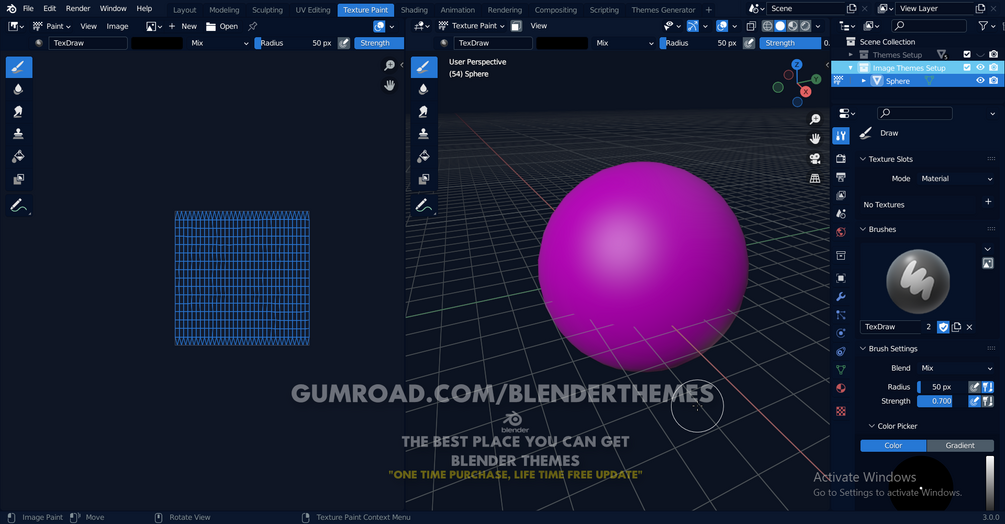Open the Material properties tab
Screen dimensions: 1005x524
click(x=841, y=388)
